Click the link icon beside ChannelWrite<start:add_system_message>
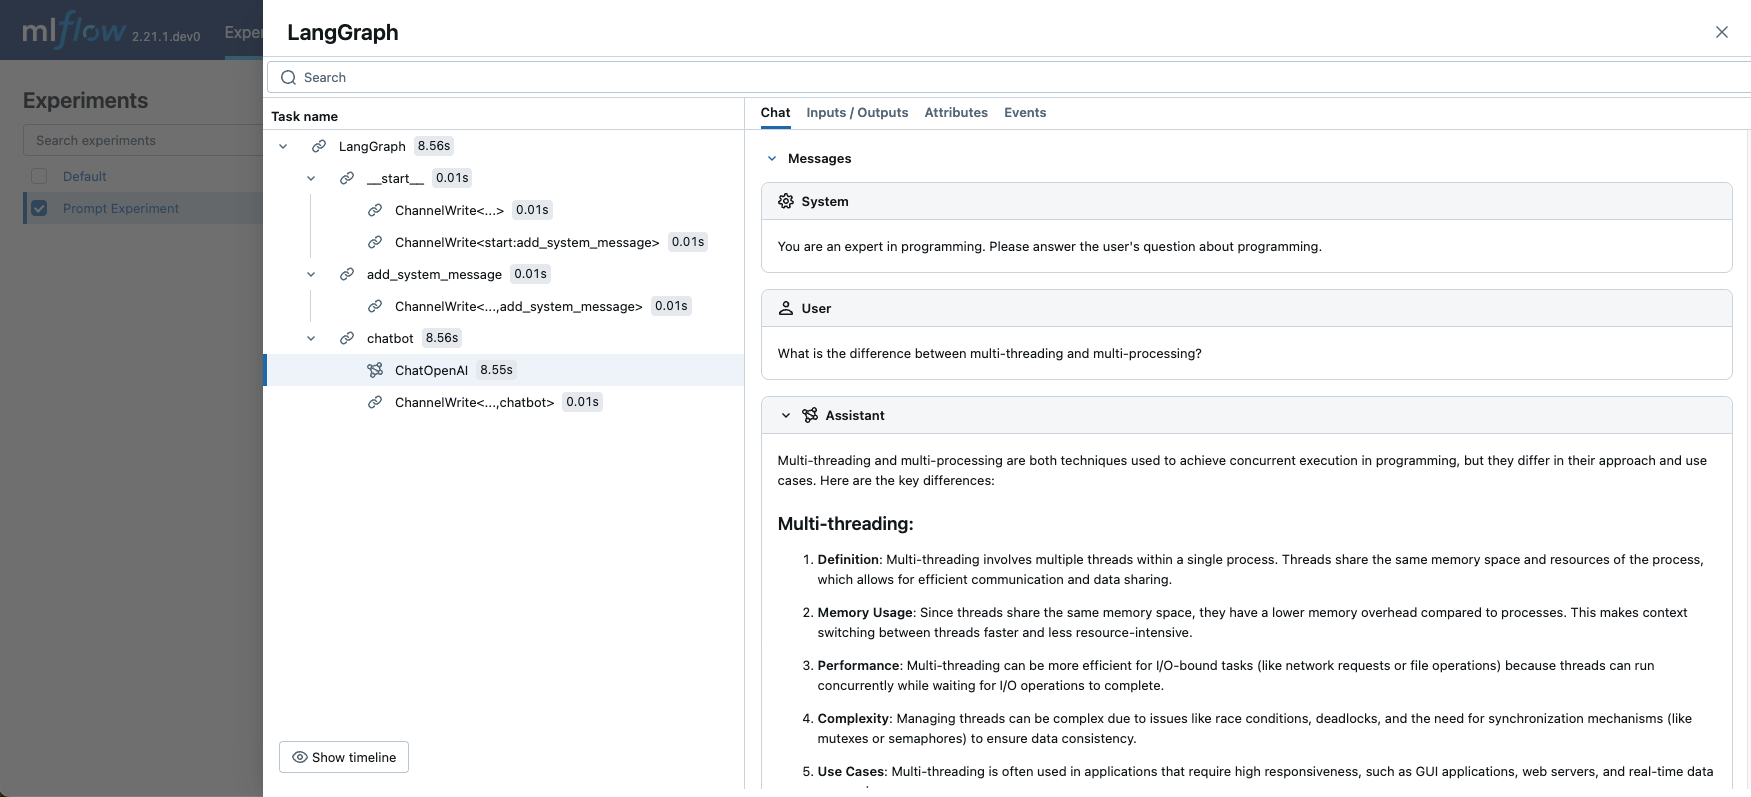1751x797 pixels. click(375, 242)
